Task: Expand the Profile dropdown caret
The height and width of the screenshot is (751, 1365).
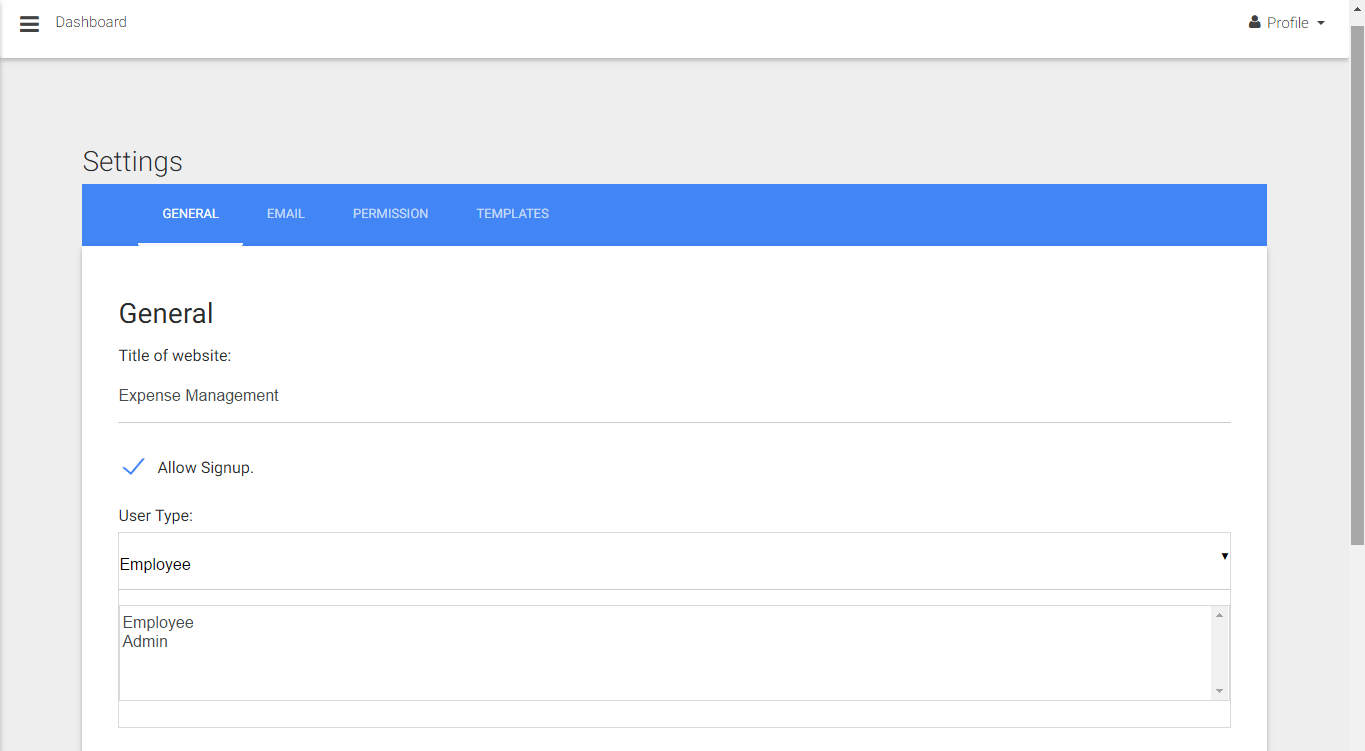Action: 1321,23
